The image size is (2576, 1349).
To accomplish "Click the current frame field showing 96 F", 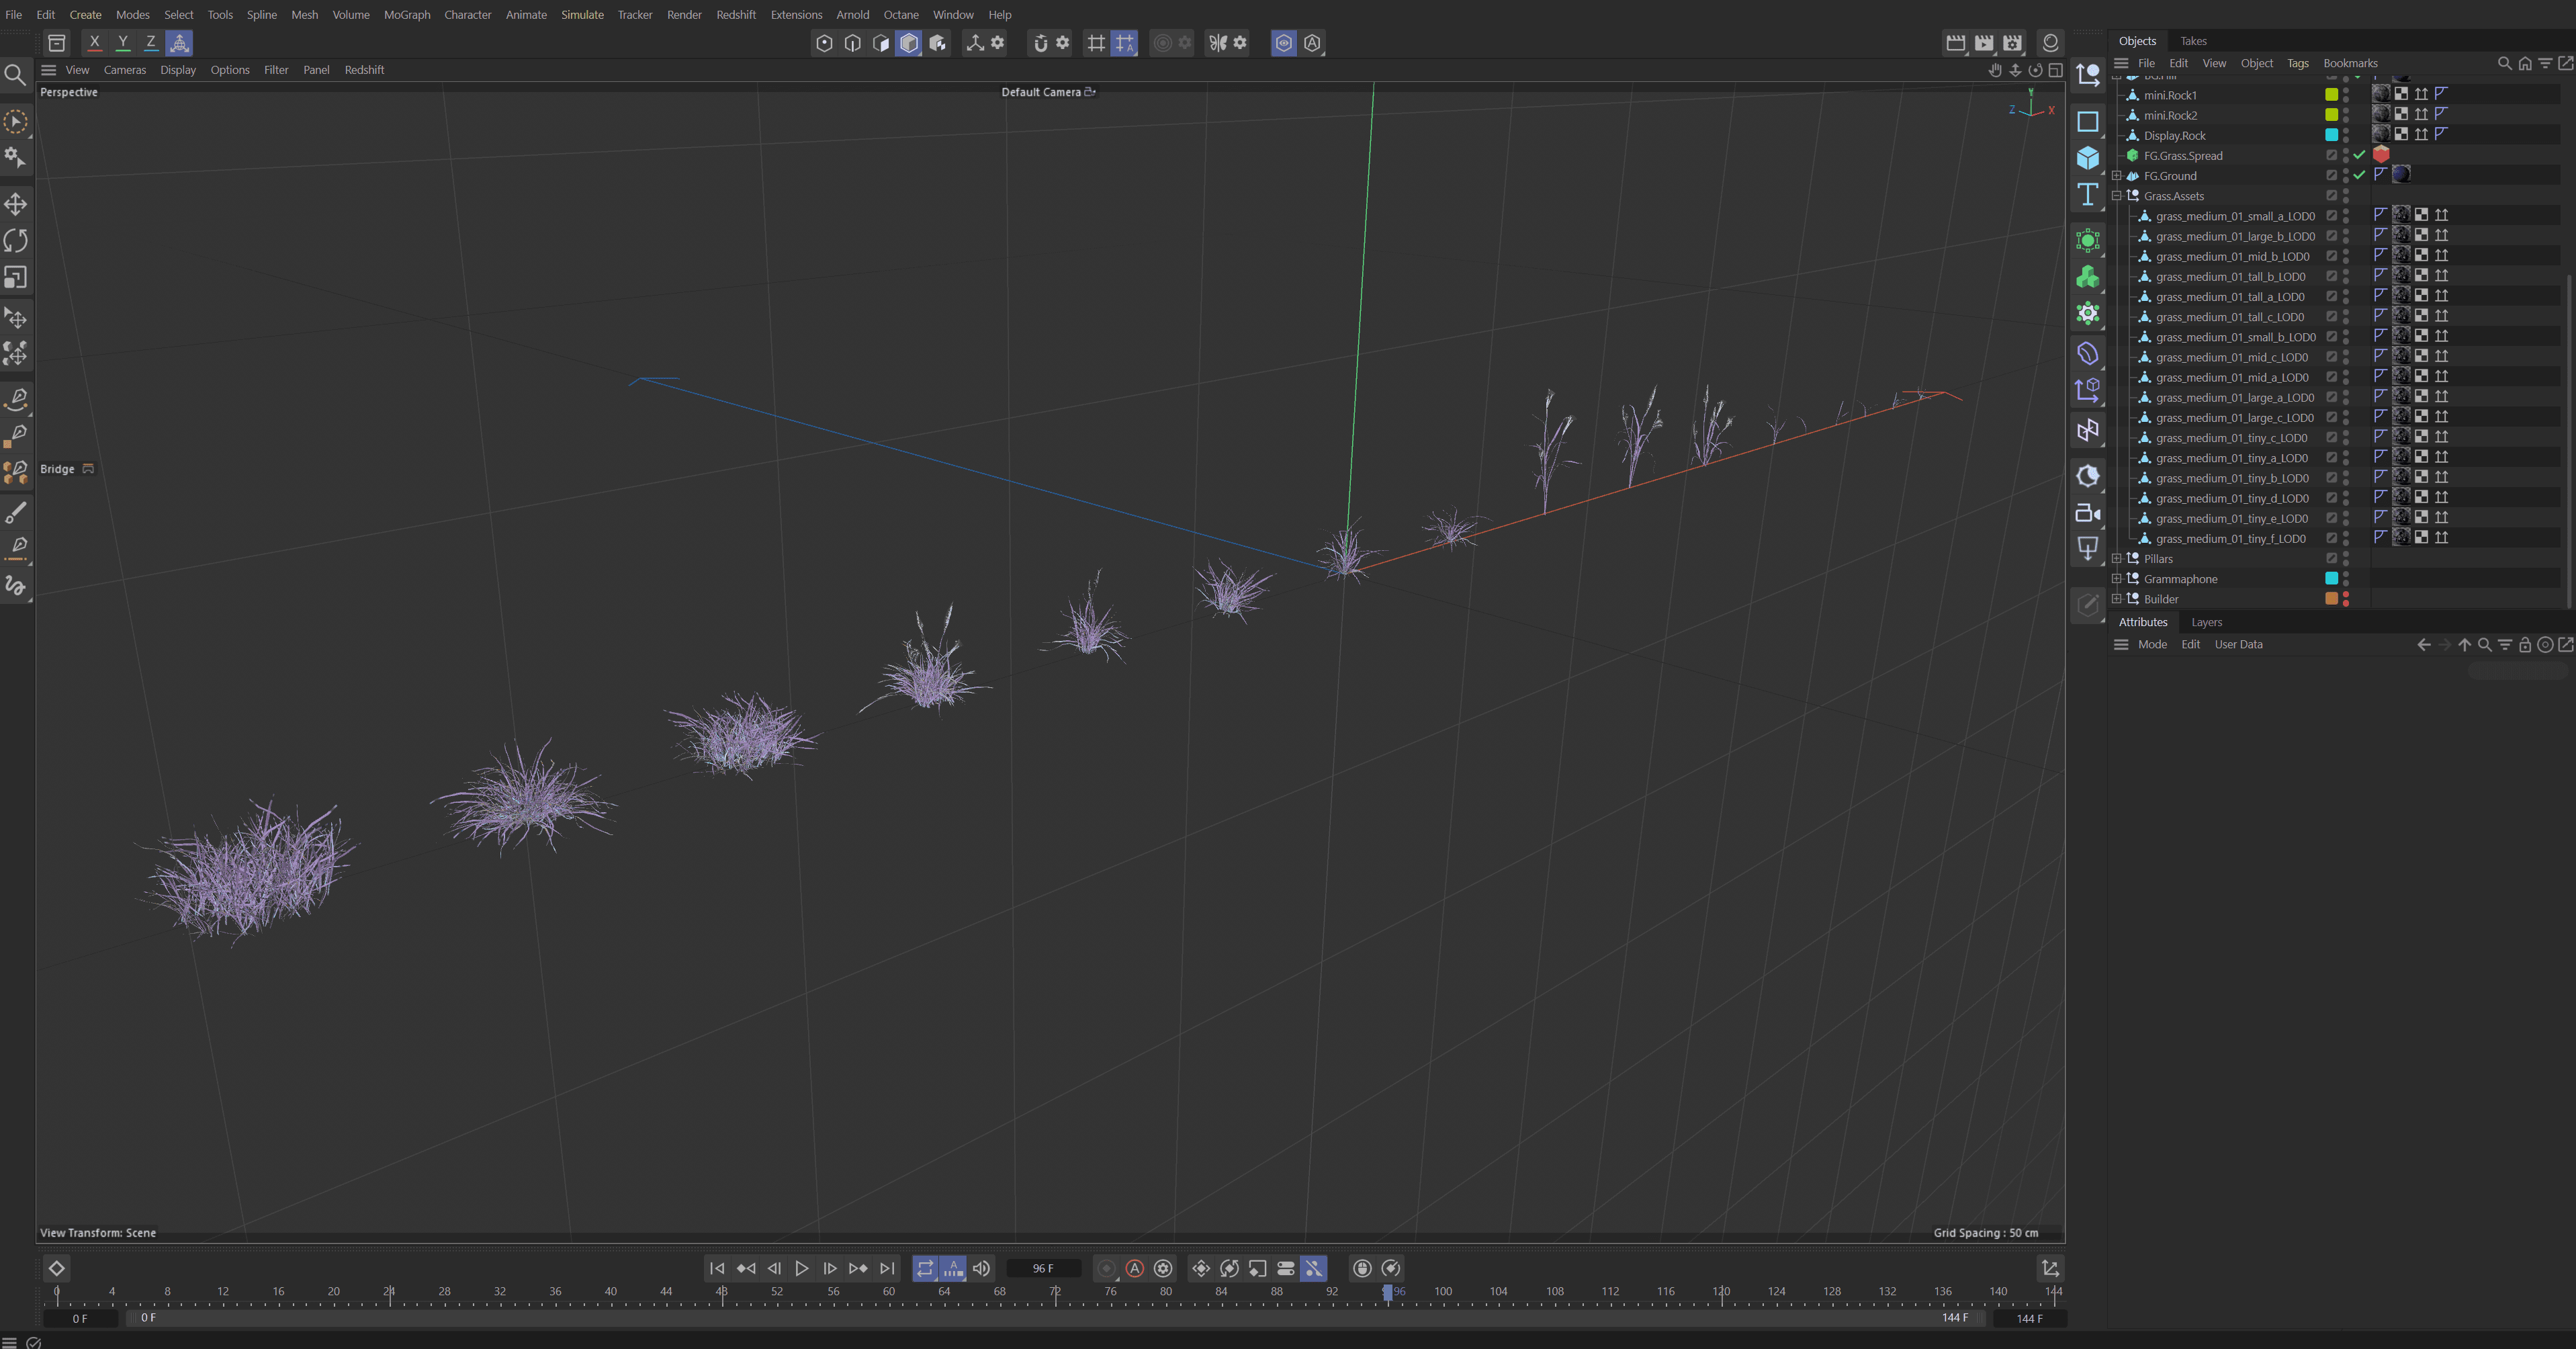I will click(1043, 1268).
